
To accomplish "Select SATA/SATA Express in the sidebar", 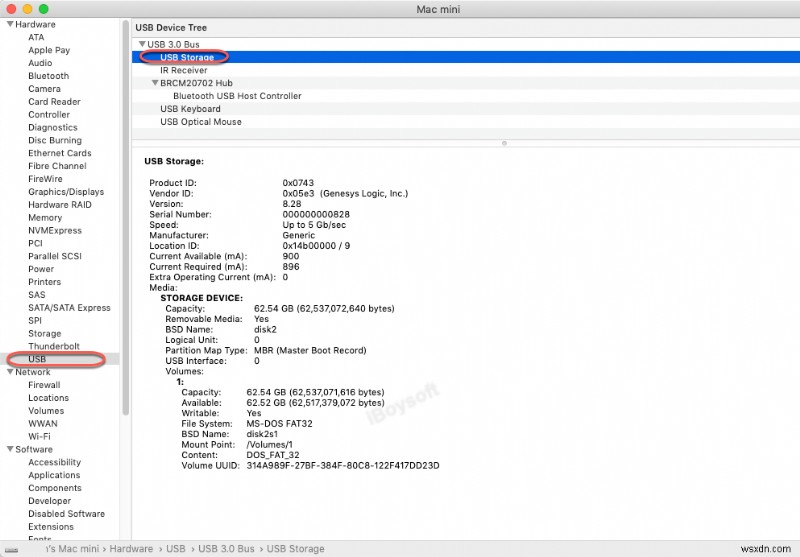I will [69, 308].
